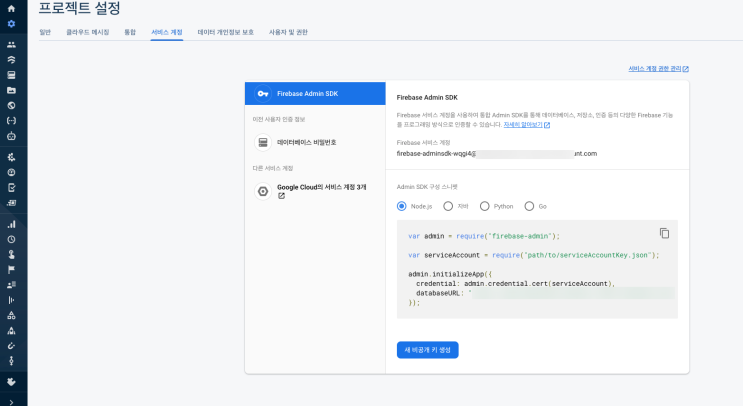Viewport: 743px width, 406px height.
Task: Open Realtime clock icon in sidebar
Action: 11,239
